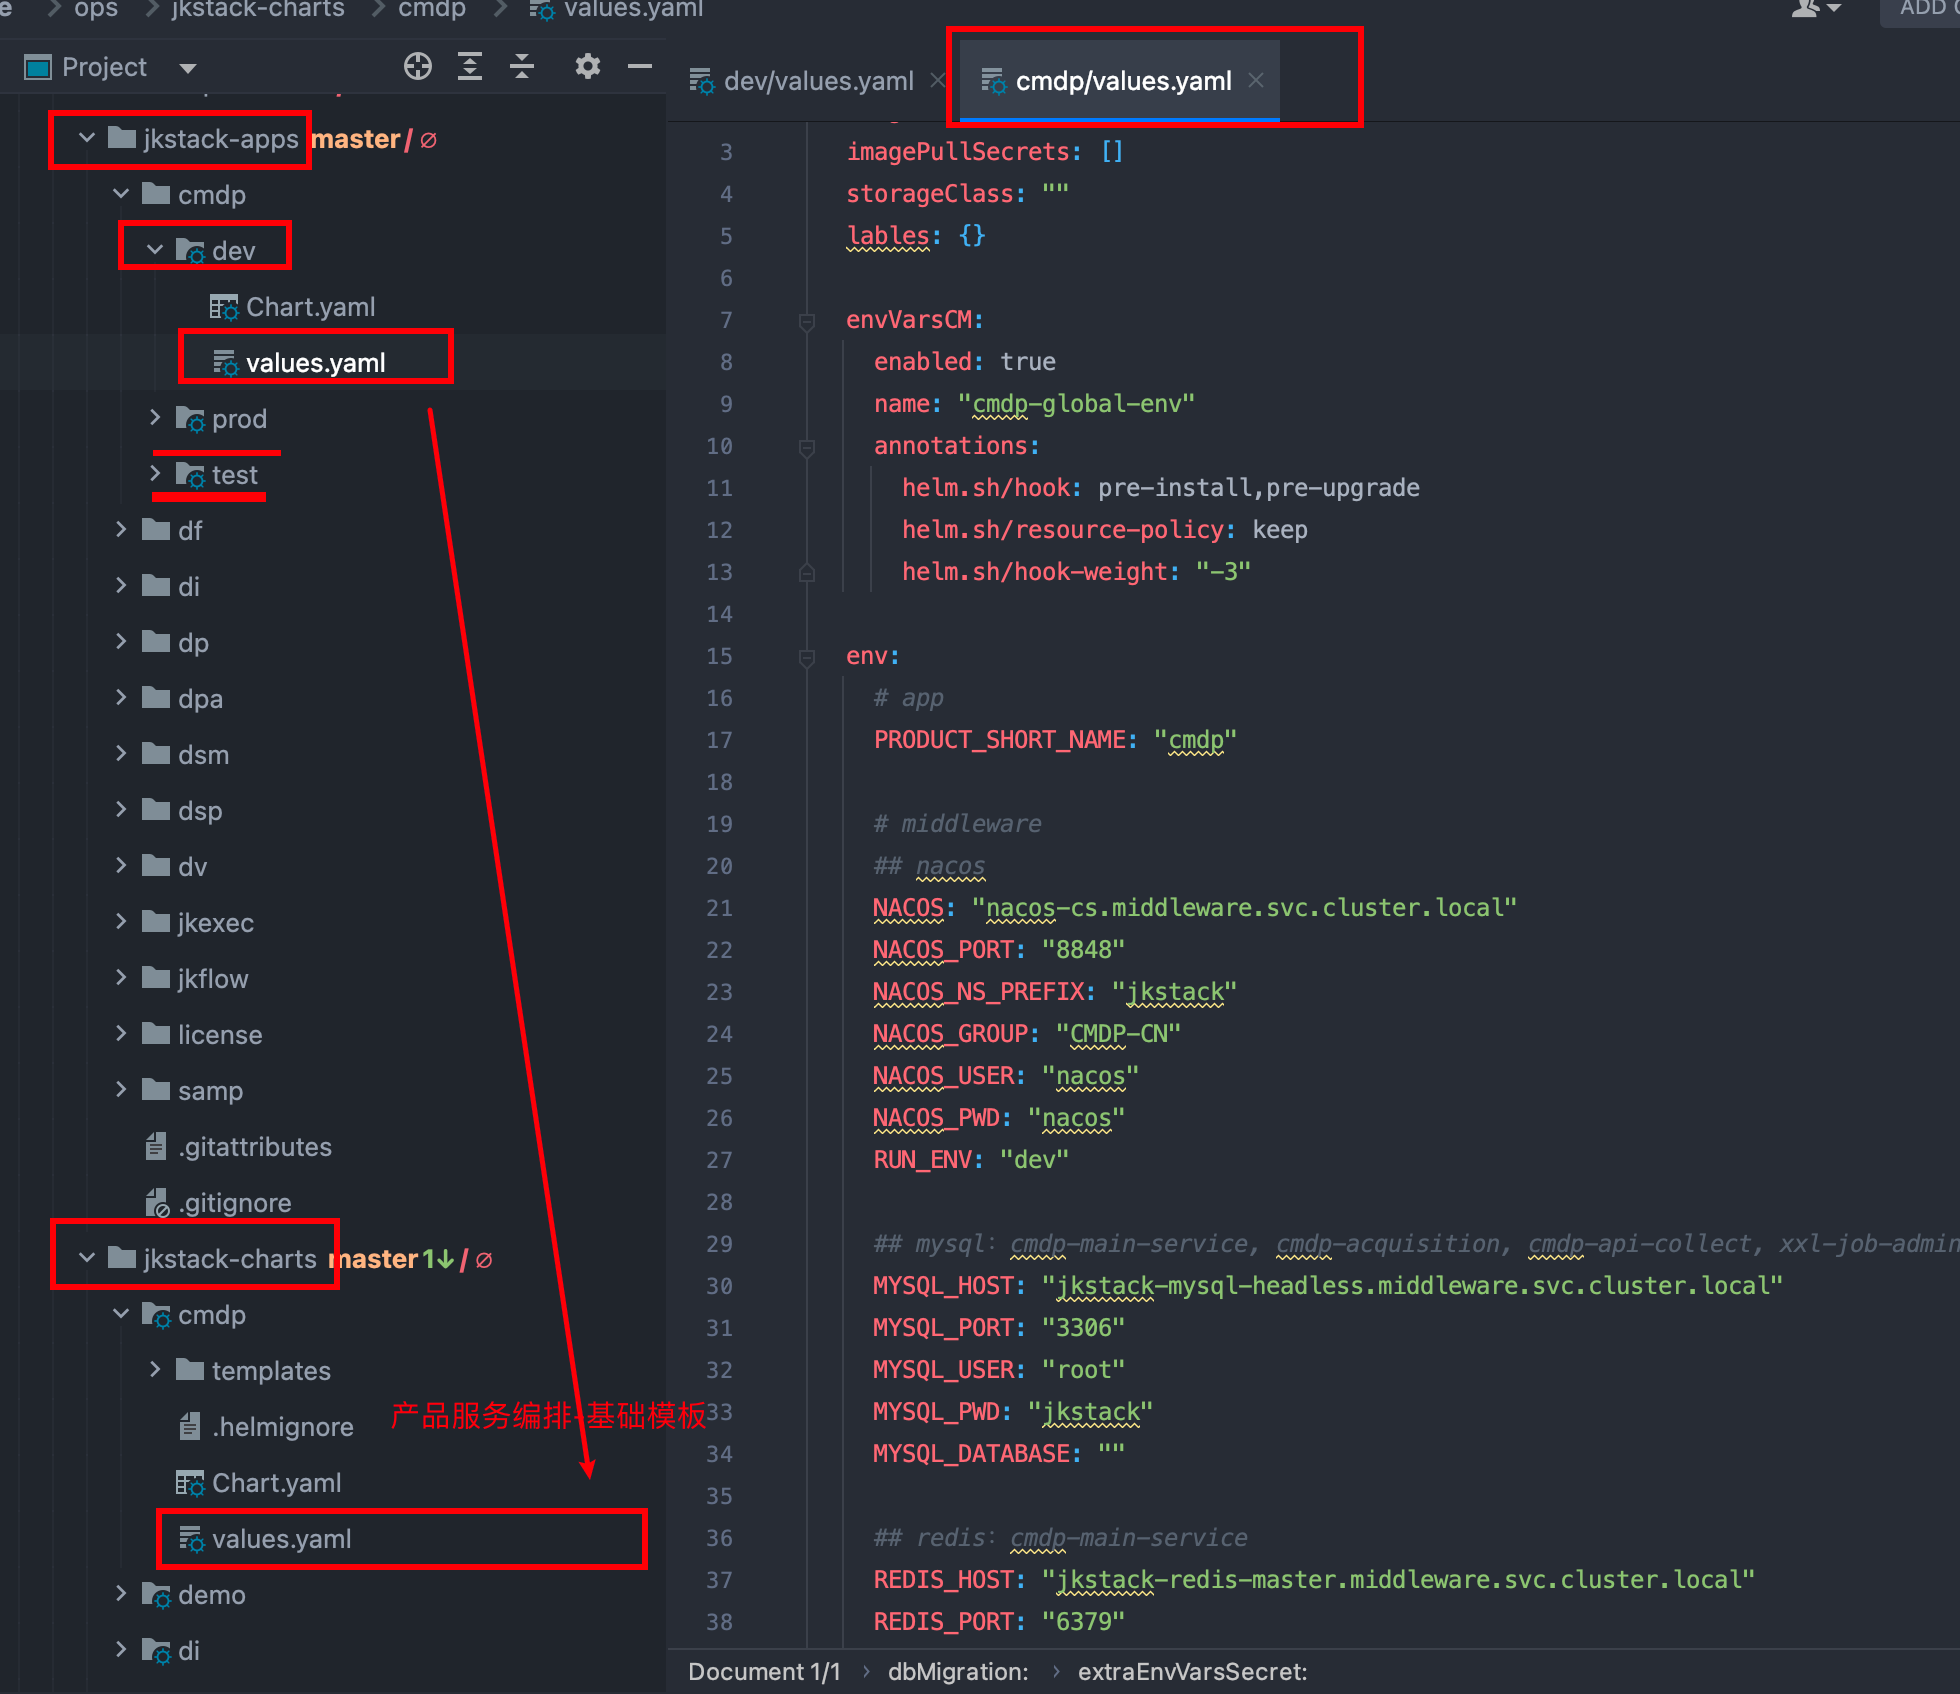The width and height of the screenshot is (1960, 1694).
Task: Click the Expand All icon in Project toolbar
Action: tap(470, 67)
